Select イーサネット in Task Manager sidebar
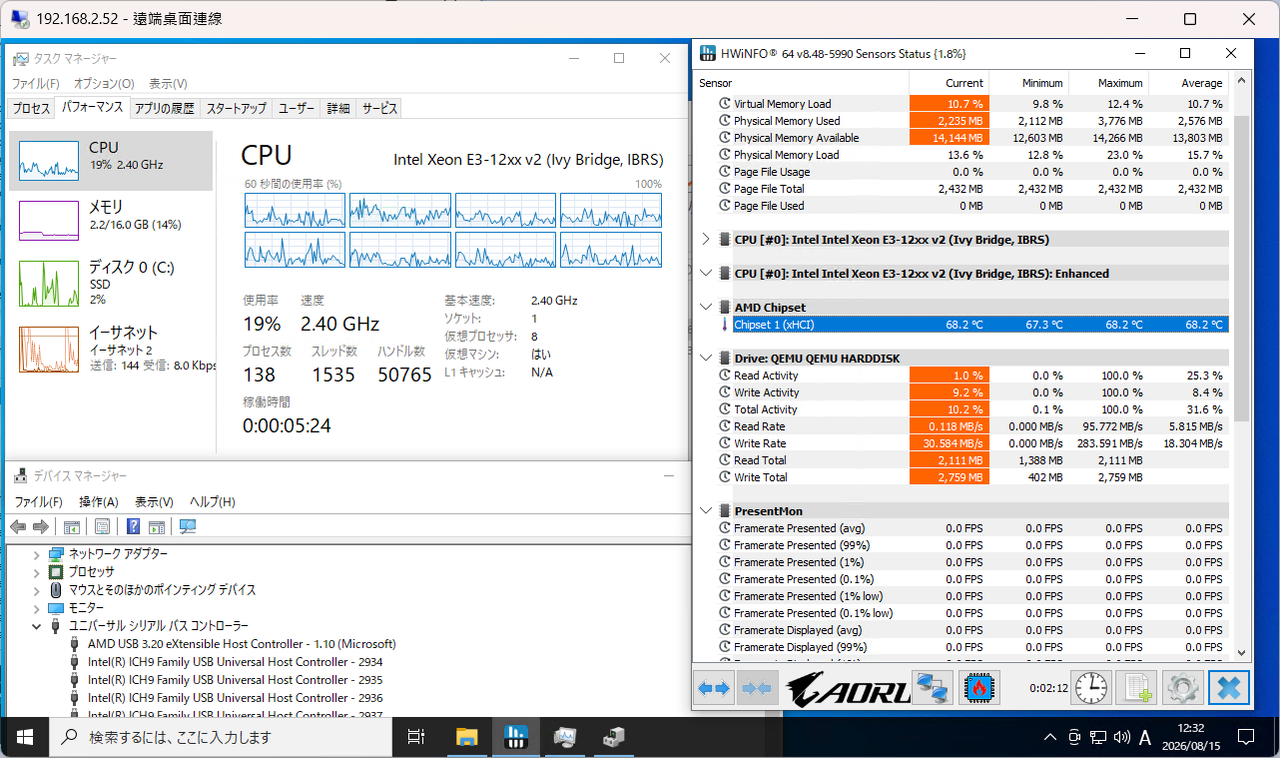This screenshot has height=758, width=1280. point(111,348)
